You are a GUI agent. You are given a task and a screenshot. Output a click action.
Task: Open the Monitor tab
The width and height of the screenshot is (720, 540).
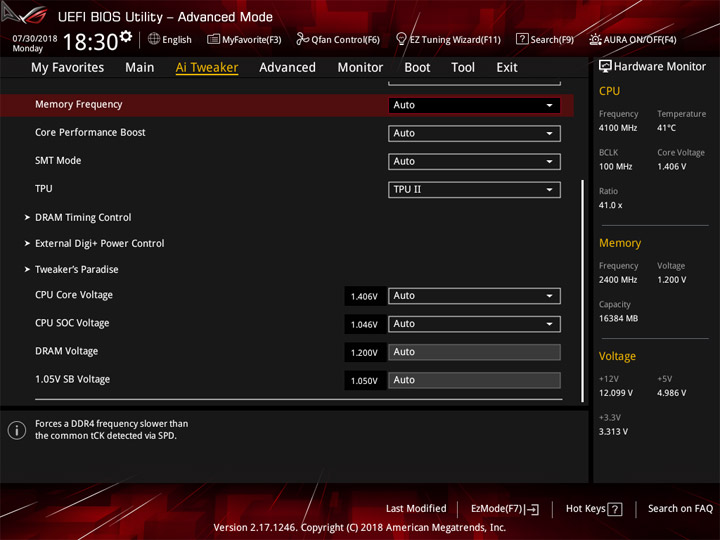pyautogui.click(x=360, y=68)
